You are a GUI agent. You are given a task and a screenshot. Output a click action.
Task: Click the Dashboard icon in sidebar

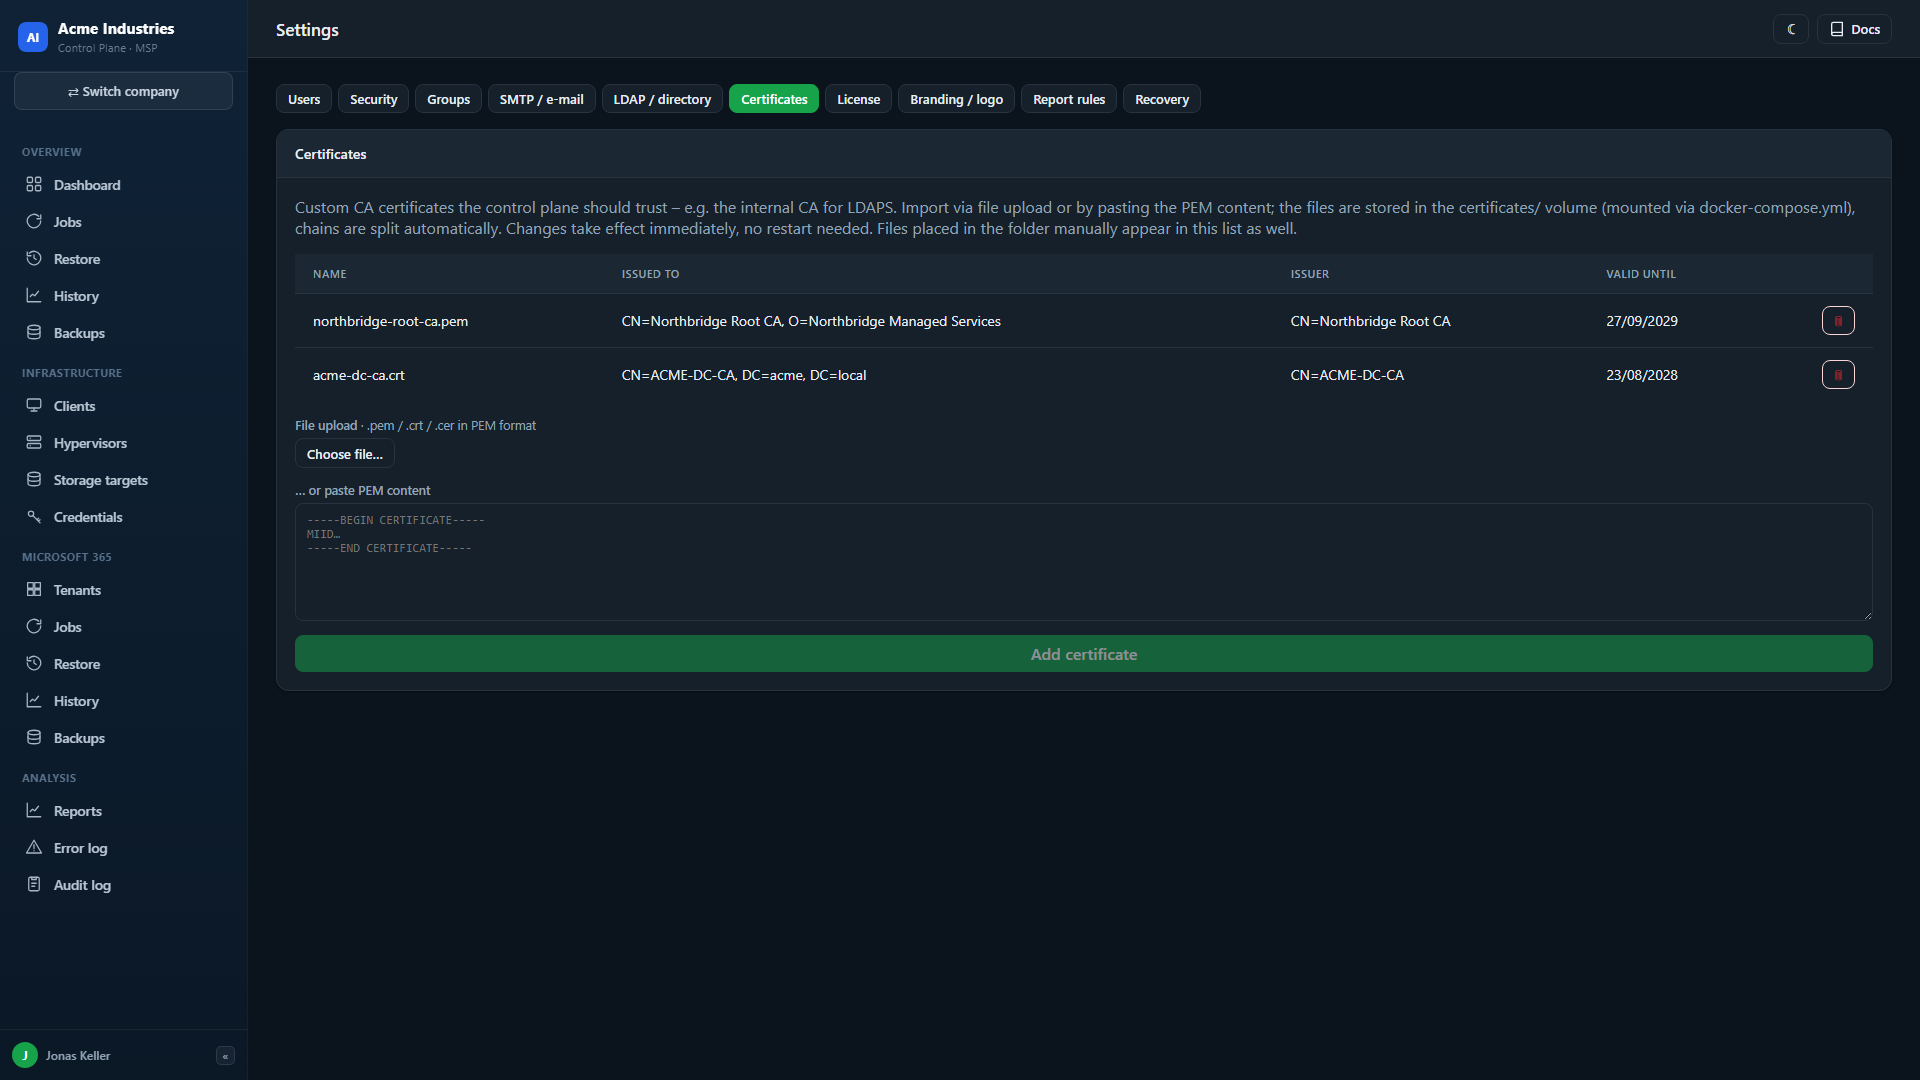coord(34,185)
